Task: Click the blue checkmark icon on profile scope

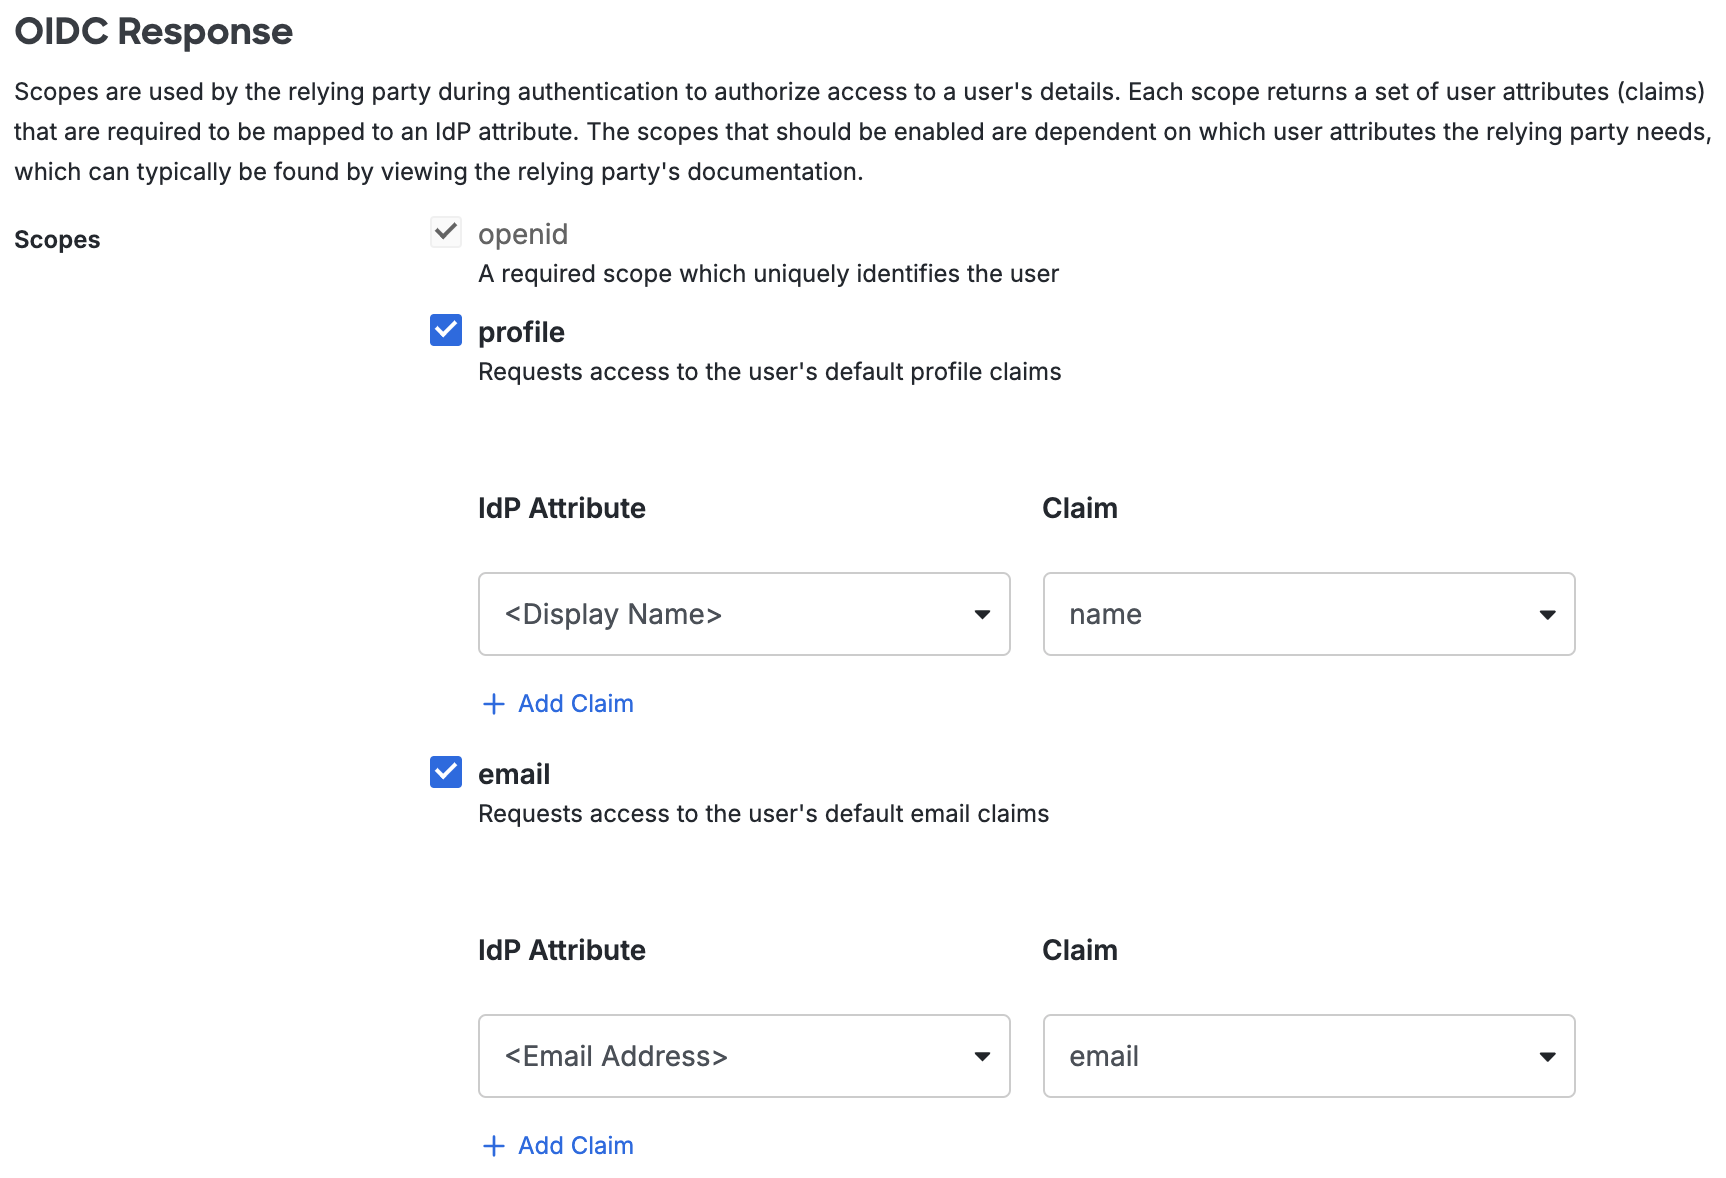Action: click(445, 330)
